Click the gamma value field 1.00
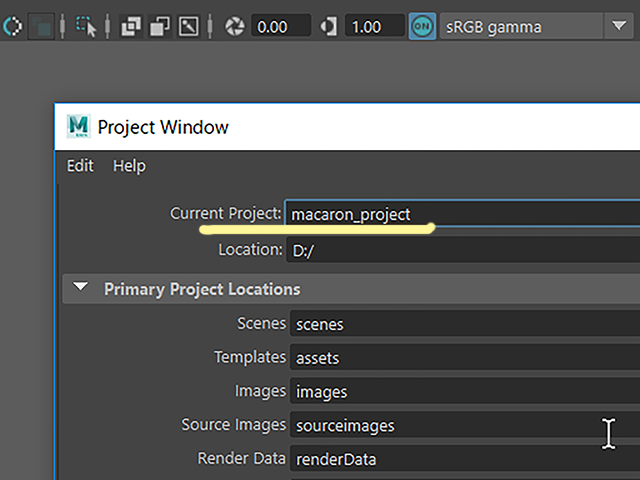Viewport: 640px width, 480px height. (375, 27)
